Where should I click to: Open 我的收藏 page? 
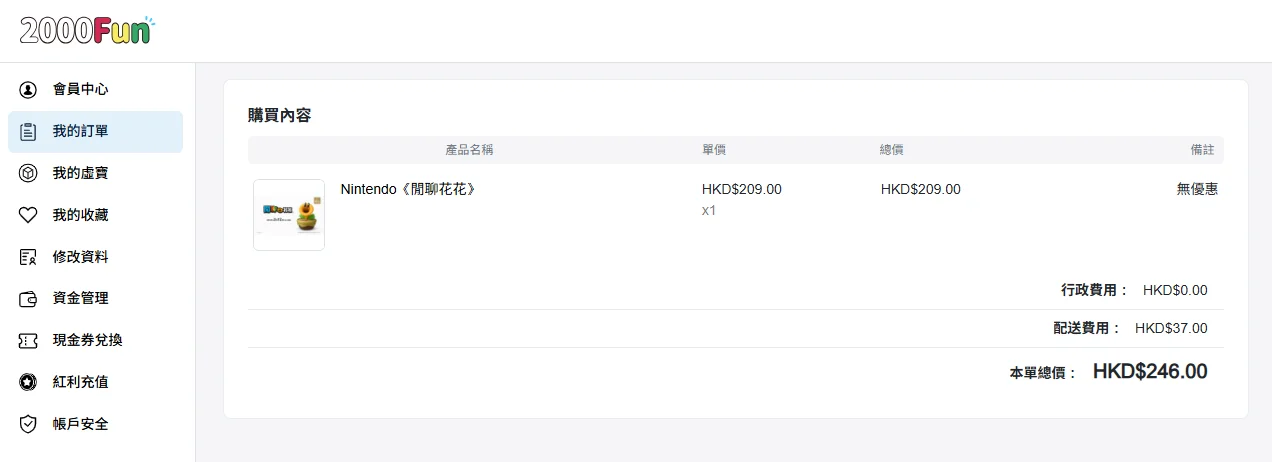tap(80, 215)
